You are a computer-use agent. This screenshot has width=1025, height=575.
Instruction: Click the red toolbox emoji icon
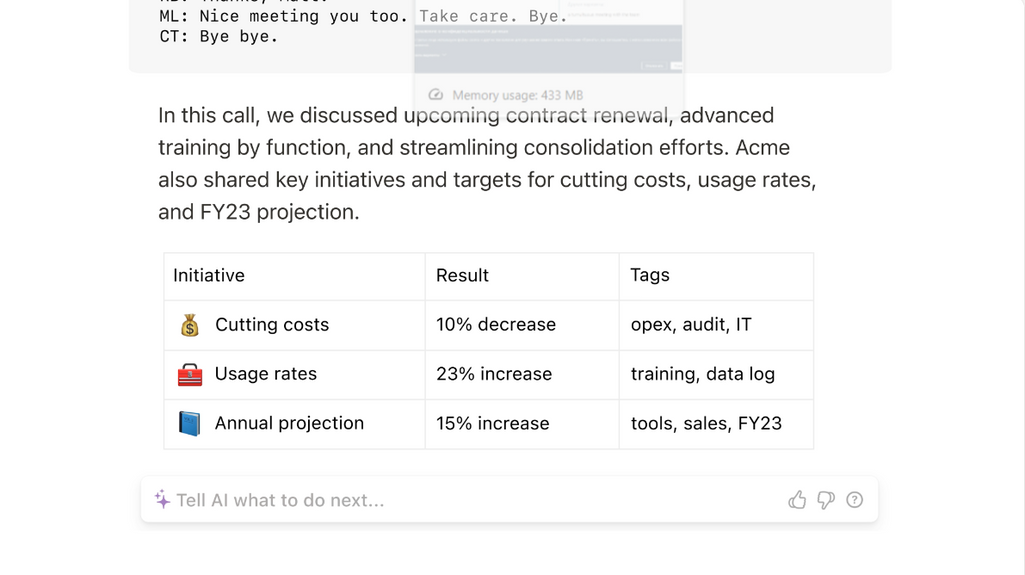[x=190, y=374]
